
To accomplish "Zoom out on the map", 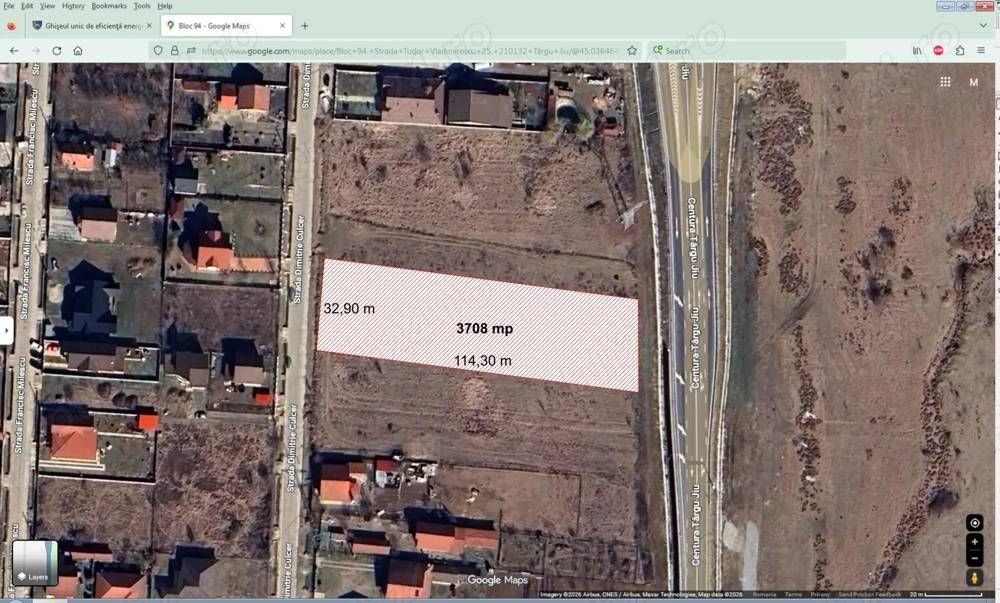I will [974, 558].
